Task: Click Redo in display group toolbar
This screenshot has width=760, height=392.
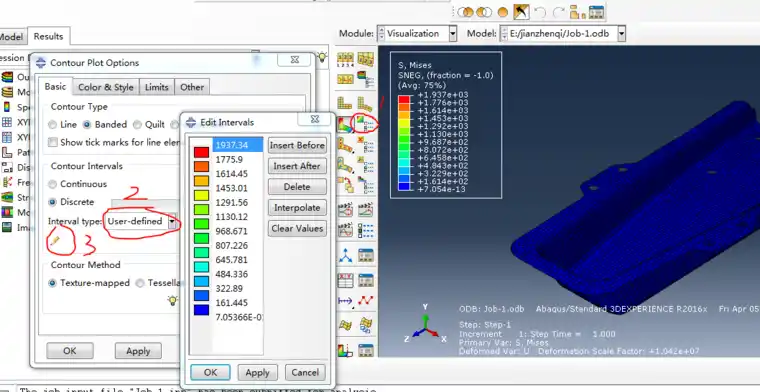Action: 559,12
